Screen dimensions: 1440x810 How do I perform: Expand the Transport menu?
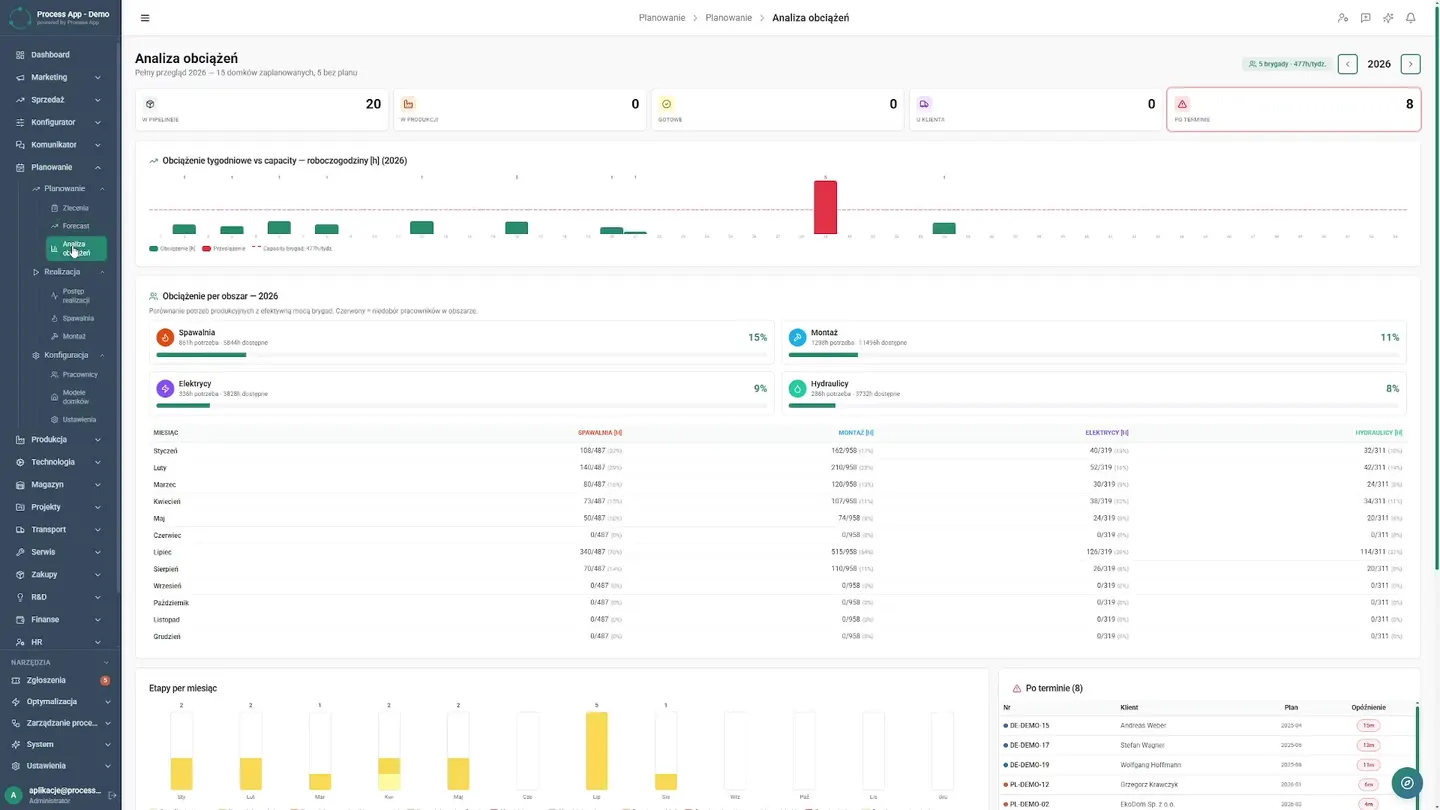[x=60, y=529]
